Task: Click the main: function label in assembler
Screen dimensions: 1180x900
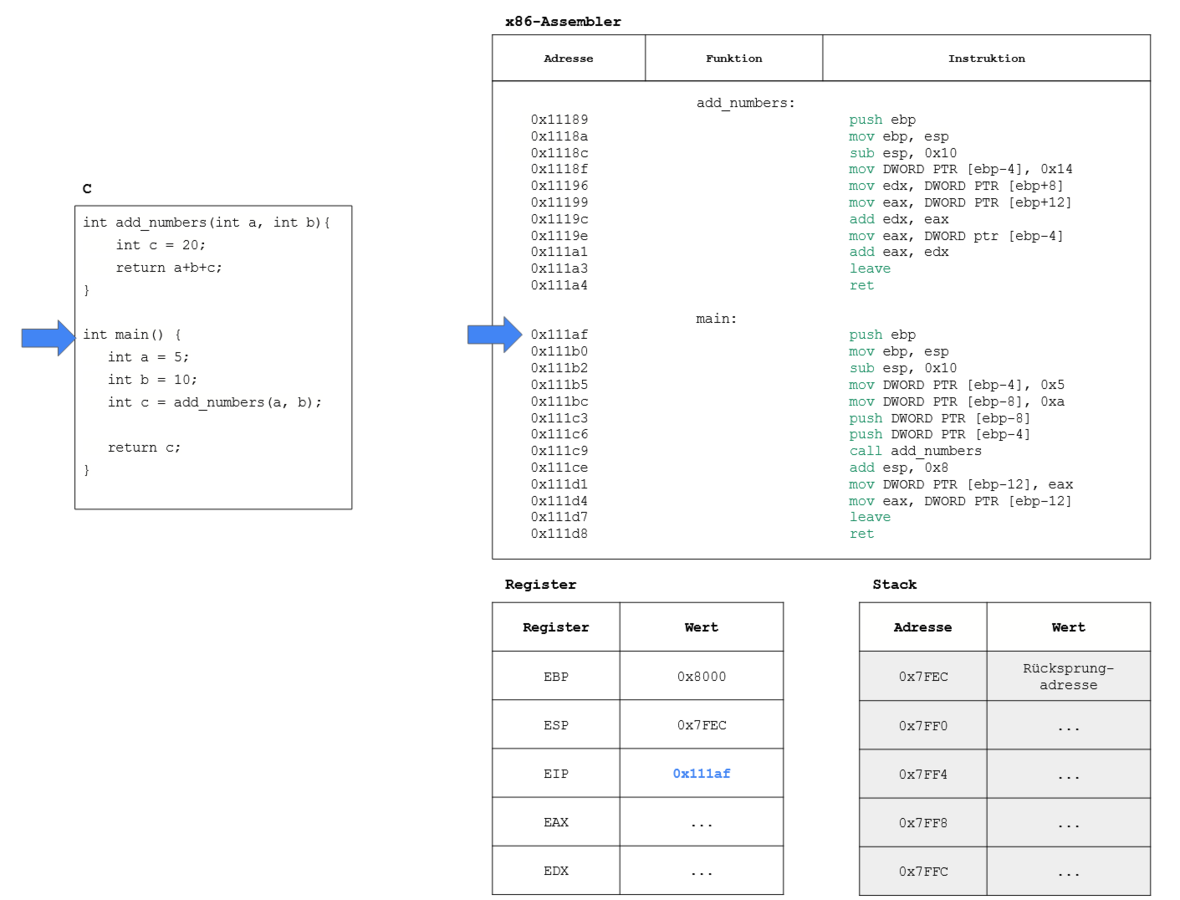Action: (716, 319)
